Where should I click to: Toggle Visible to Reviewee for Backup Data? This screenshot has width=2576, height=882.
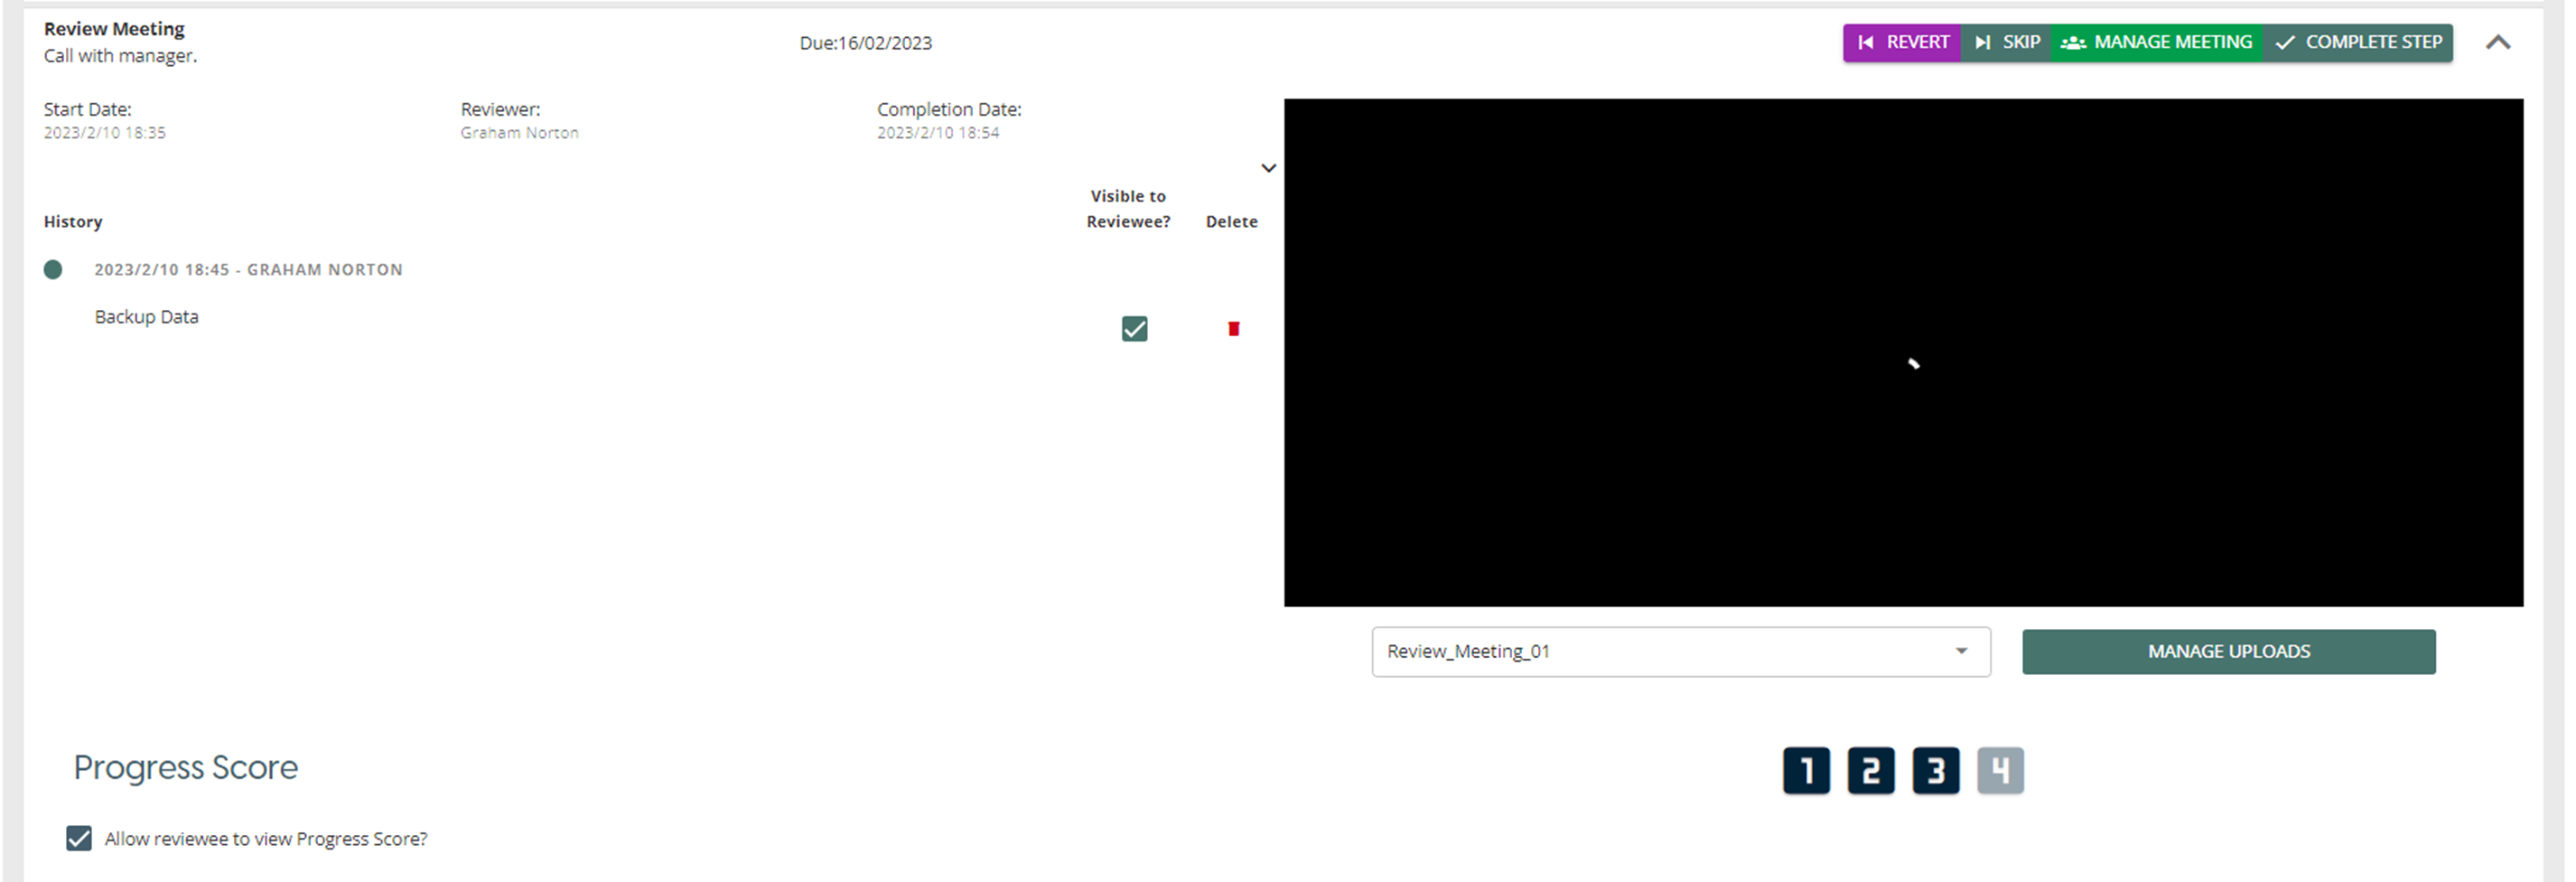pos(1134,329)
